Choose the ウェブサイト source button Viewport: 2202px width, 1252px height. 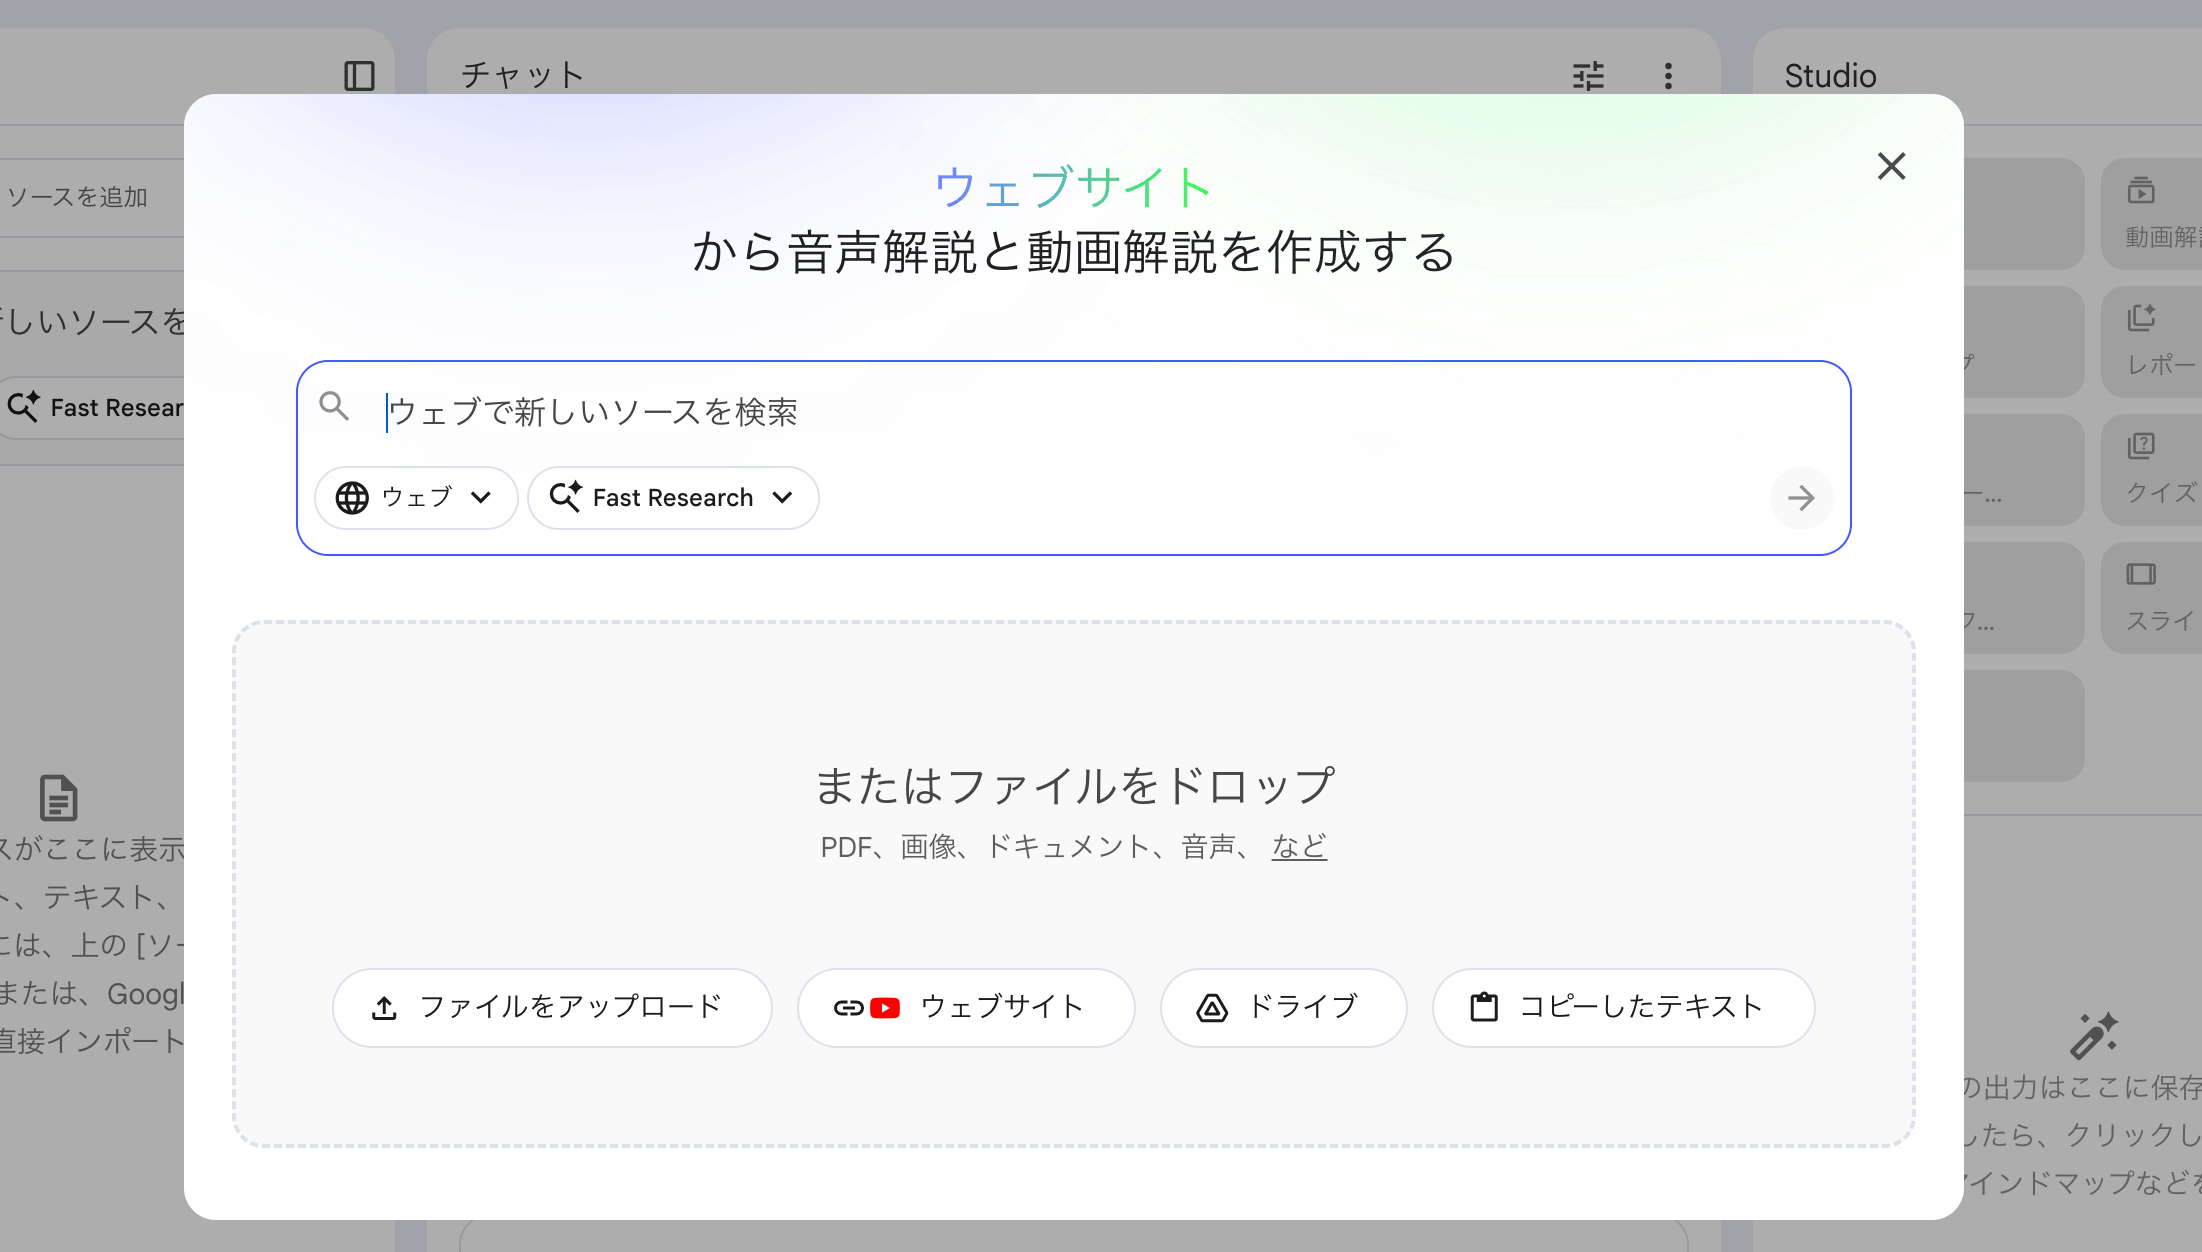(x=965, y=1007)
